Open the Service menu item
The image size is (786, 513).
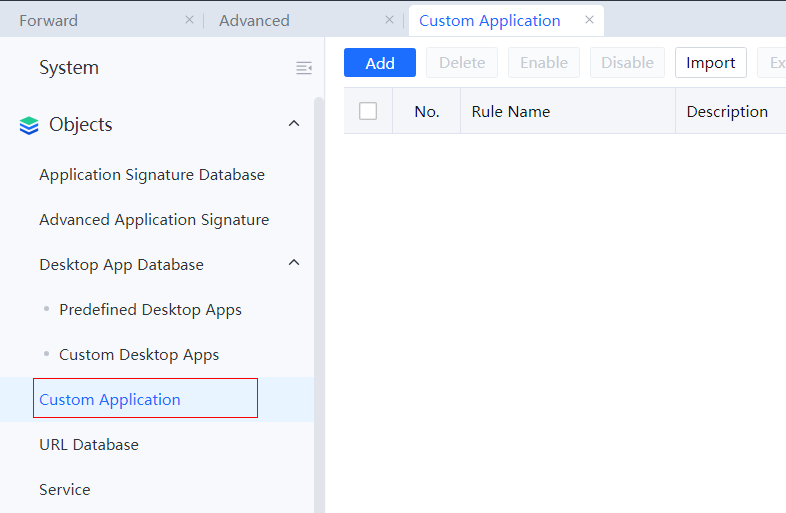coord(65,490)
